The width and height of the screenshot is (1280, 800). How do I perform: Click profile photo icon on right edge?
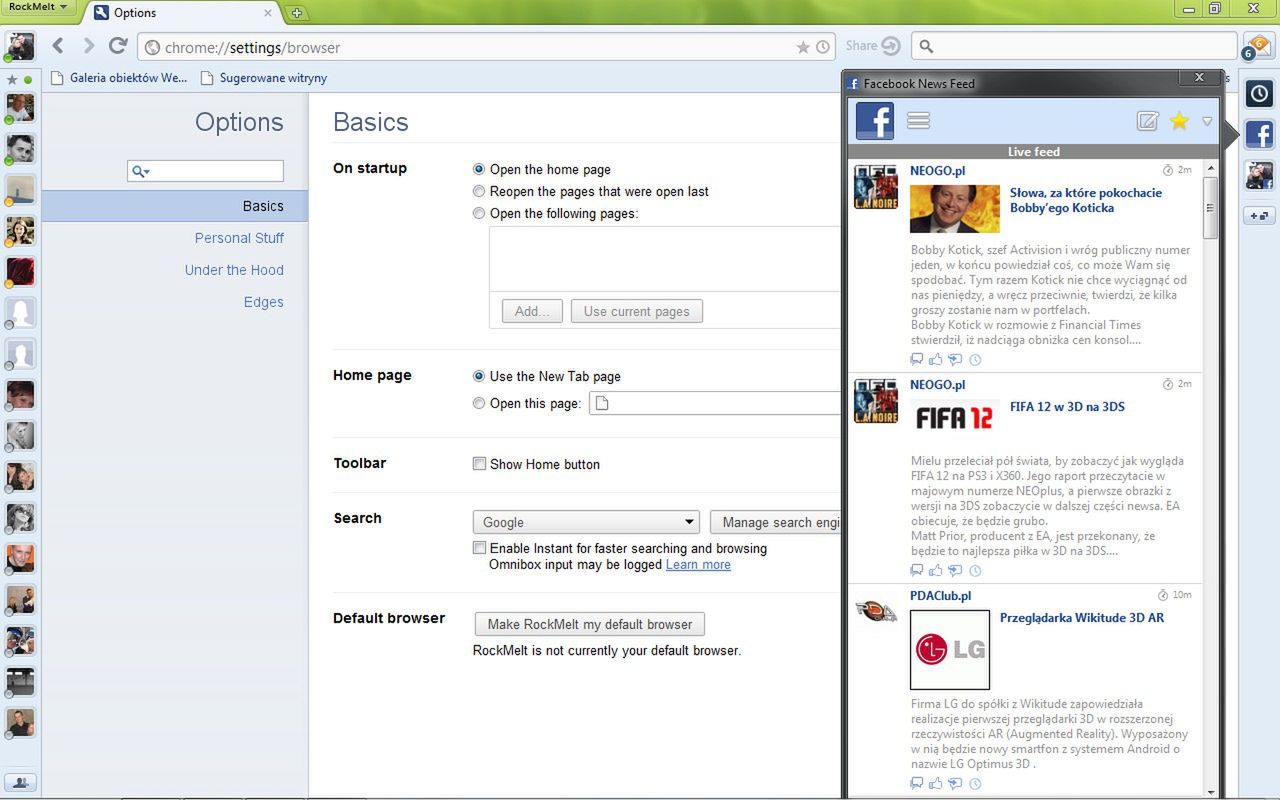pos(1259,175)
